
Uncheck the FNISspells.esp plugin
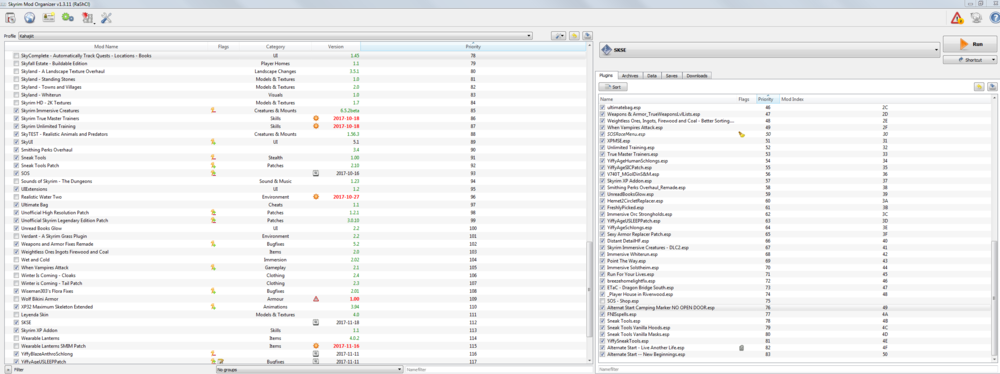coord(603,314)
